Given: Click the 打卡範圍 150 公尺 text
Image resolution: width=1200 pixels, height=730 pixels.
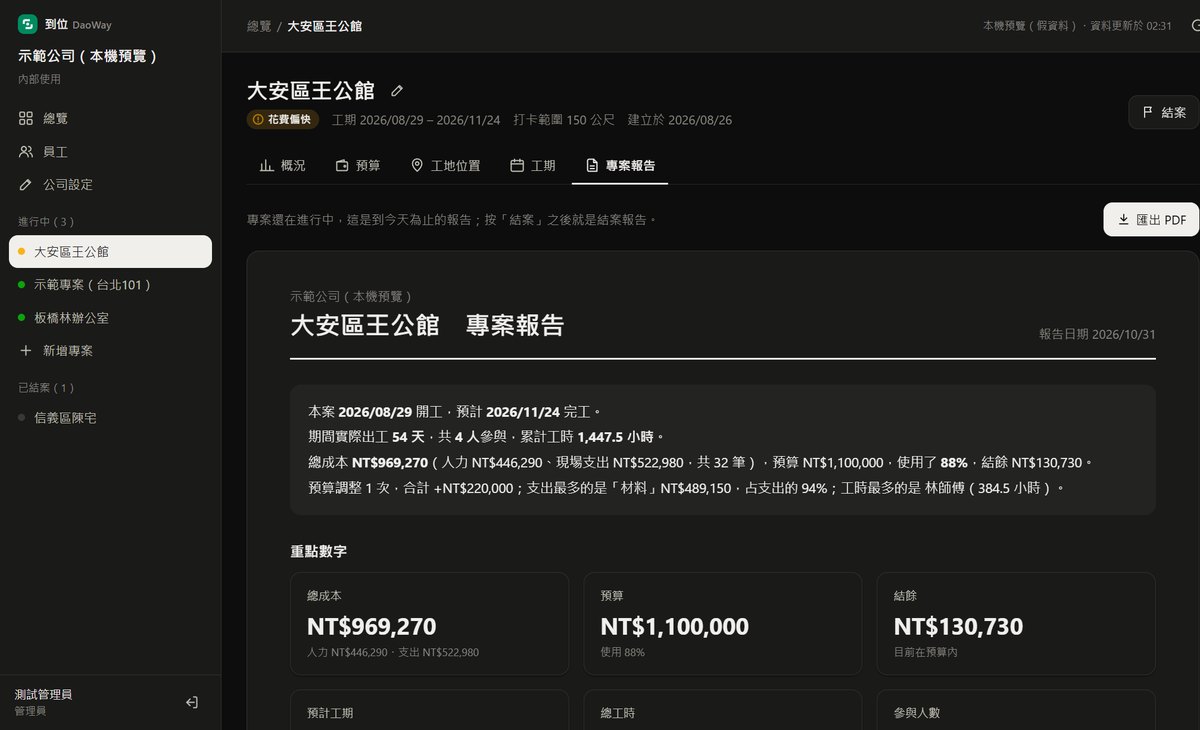Looking at the screenshot, I should click(x=563, y=120).
